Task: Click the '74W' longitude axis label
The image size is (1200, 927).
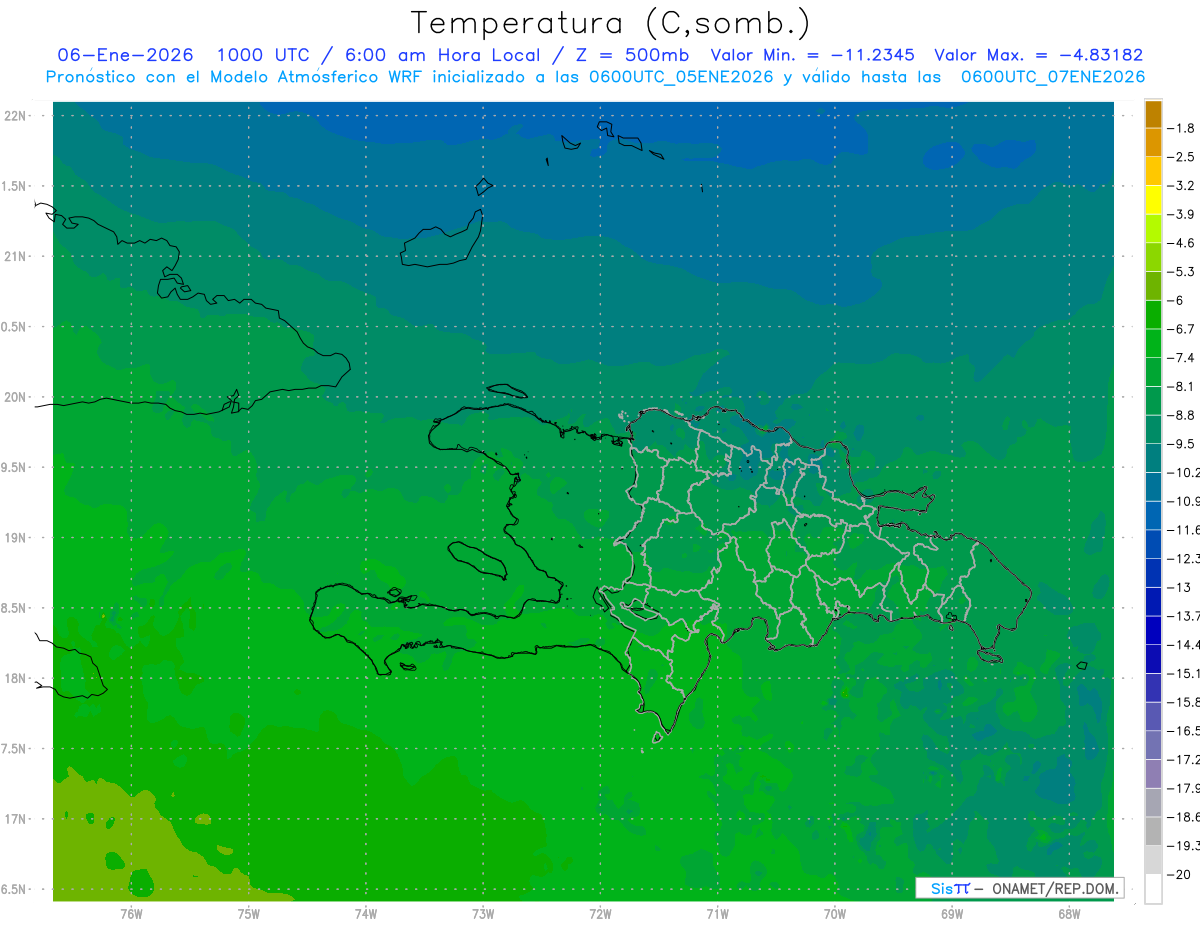Action: [x=366, y=914]
